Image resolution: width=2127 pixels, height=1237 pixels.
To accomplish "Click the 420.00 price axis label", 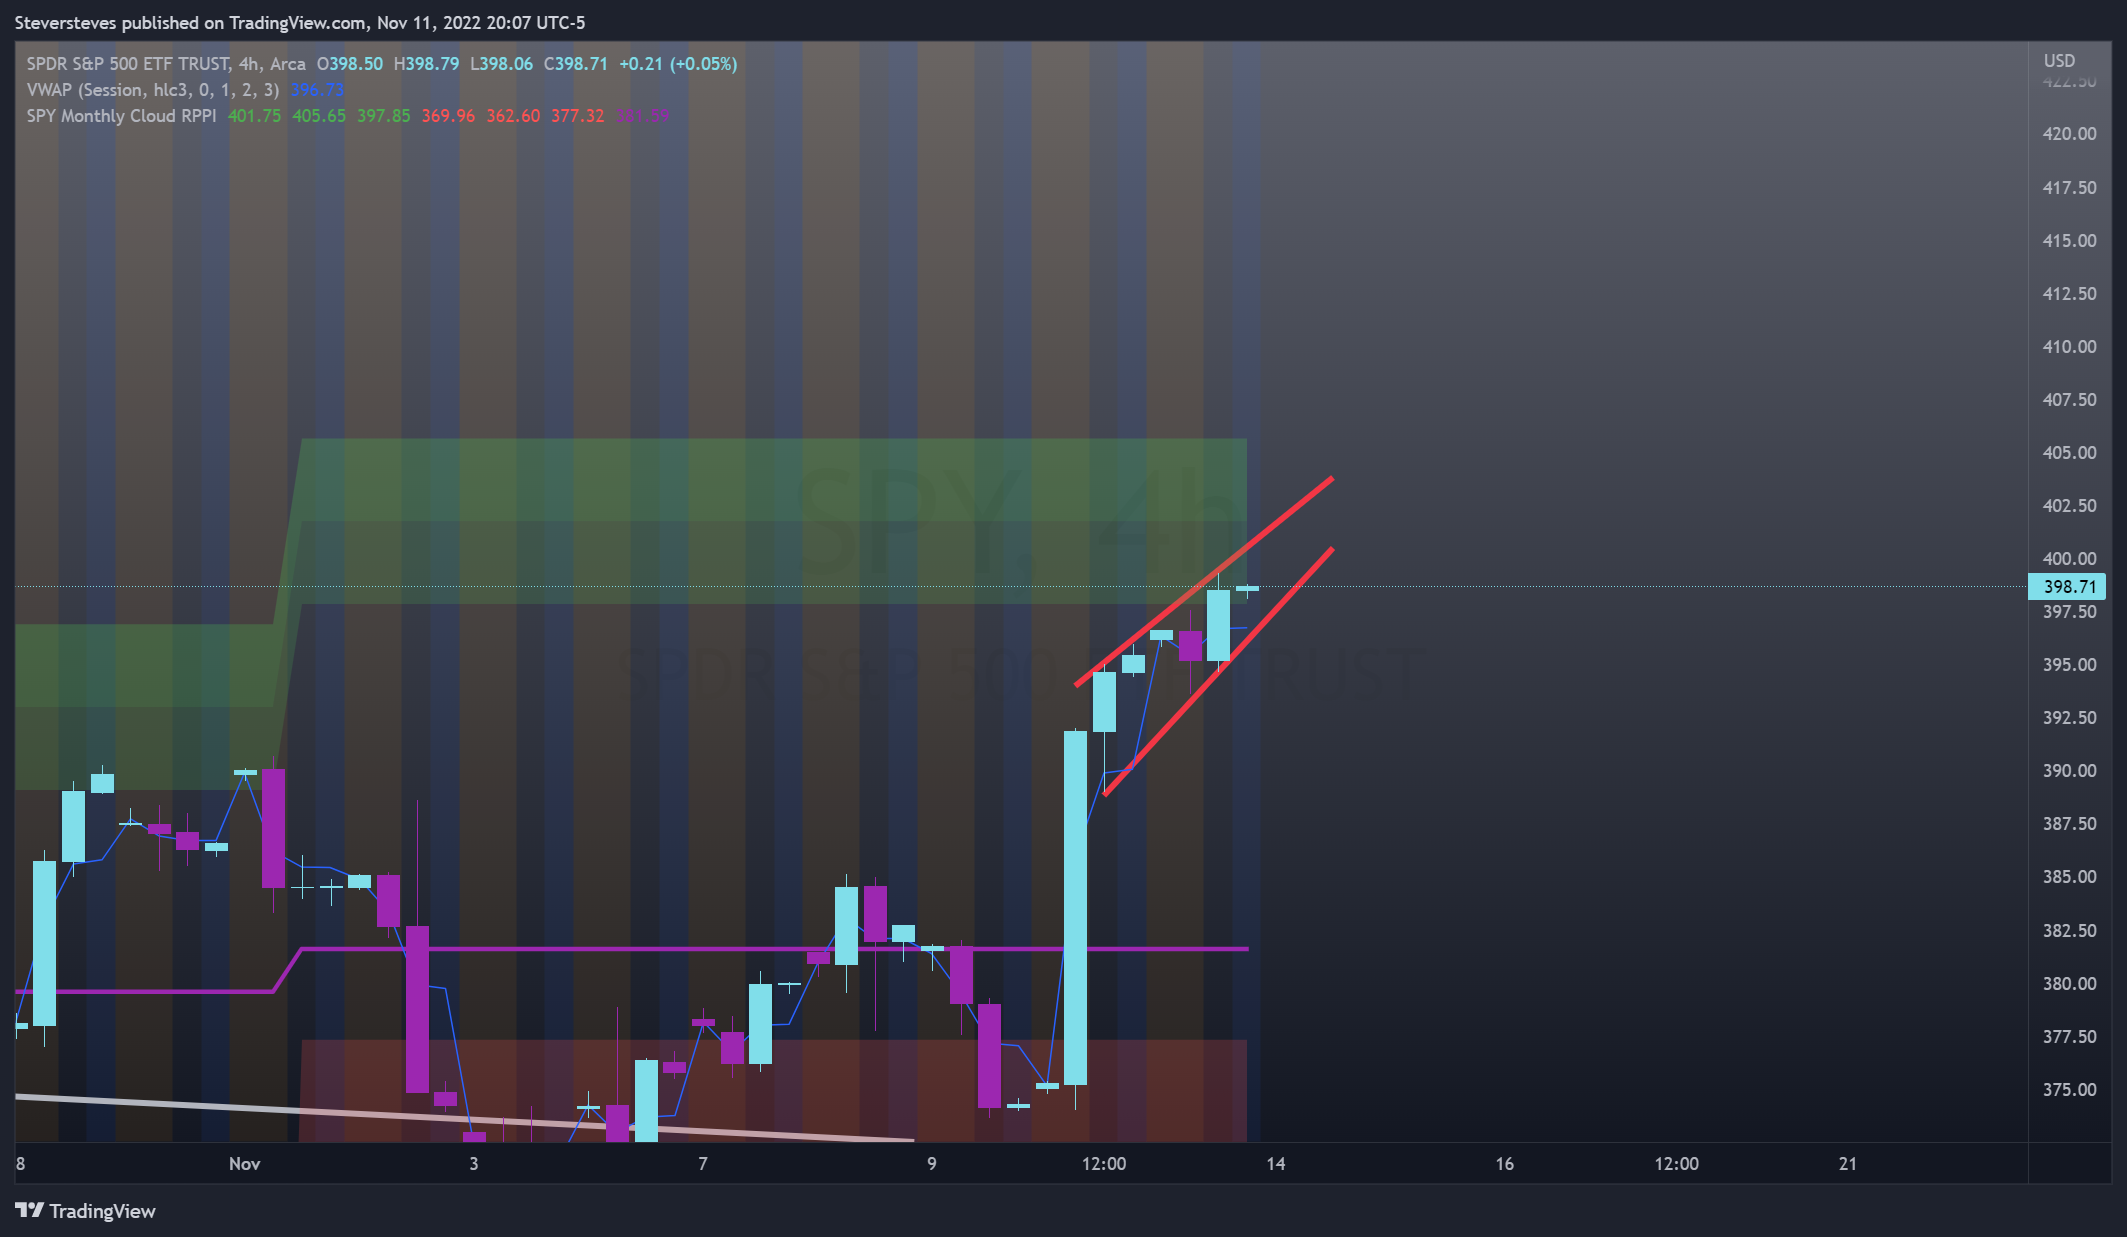I will 2069,134.
